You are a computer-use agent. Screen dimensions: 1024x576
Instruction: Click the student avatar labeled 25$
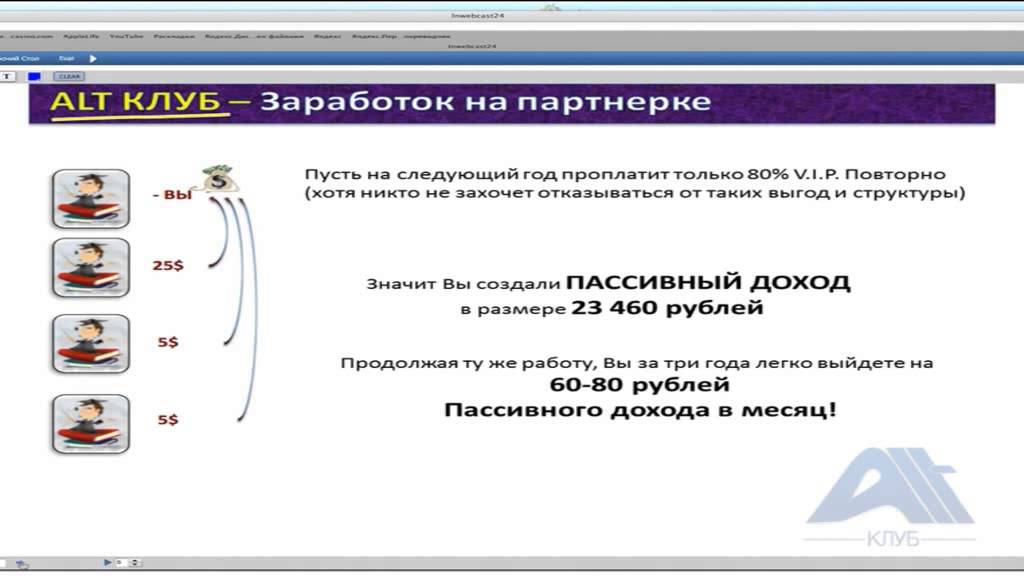[x=91, y=268]
